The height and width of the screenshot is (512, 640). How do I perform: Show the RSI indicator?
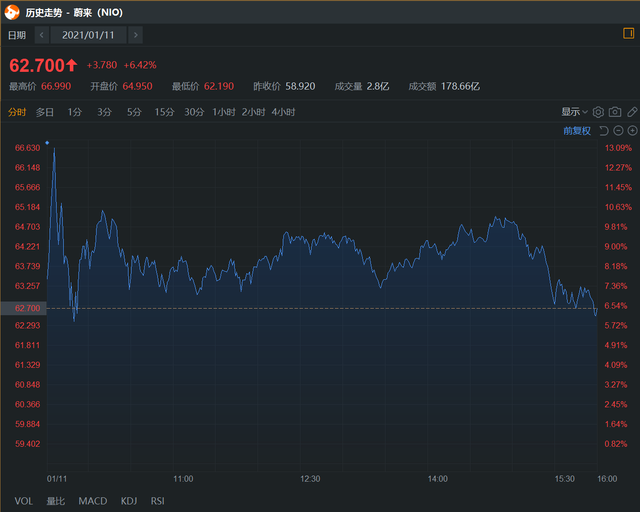158,500
